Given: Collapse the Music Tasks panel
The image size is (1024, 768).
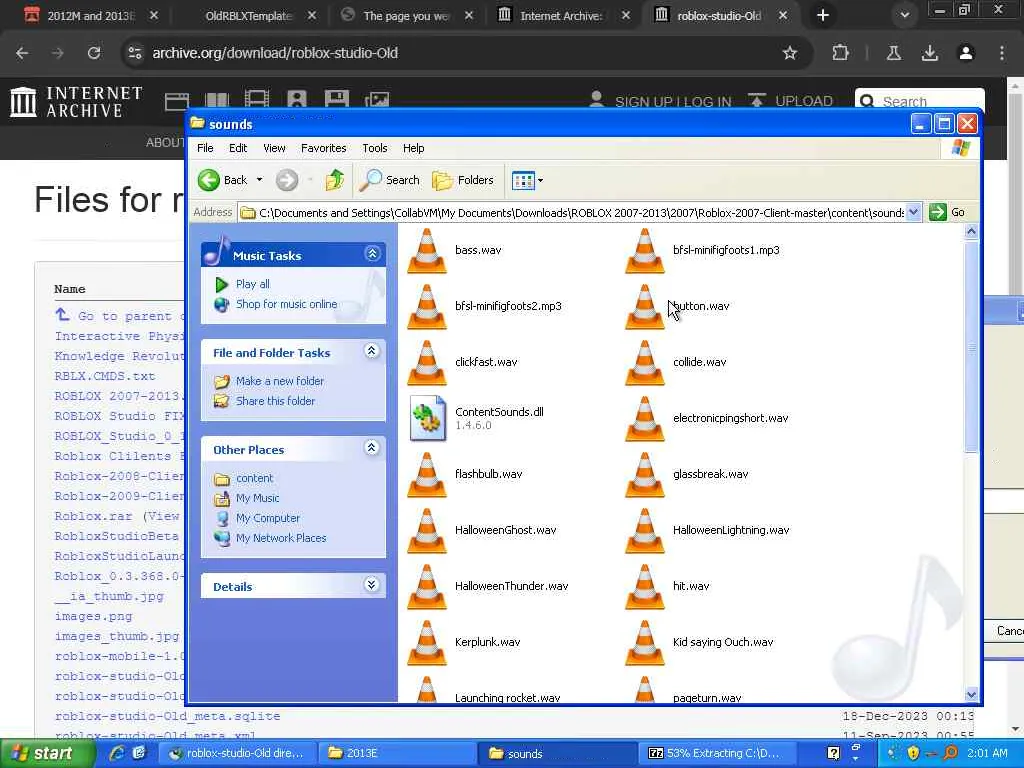Looking at the screenshot, I should pos(372,253).
